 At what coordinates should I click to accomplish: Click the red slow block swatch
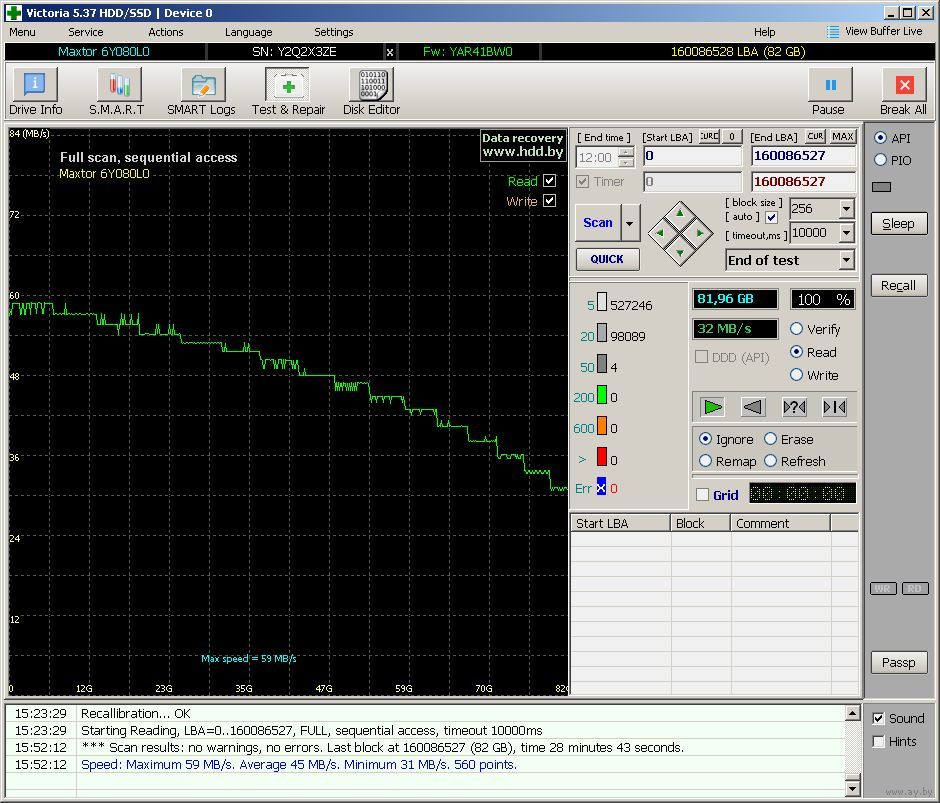(x=602, y=457)
